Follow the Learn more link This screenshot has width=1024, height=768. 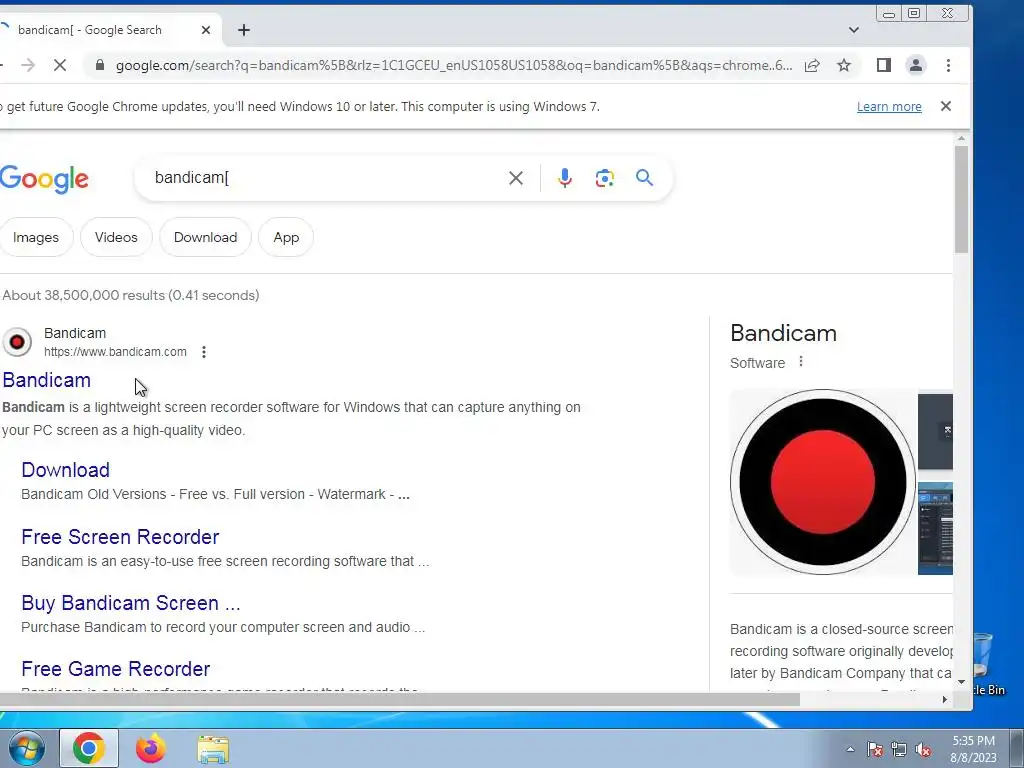tap(889, 106)
